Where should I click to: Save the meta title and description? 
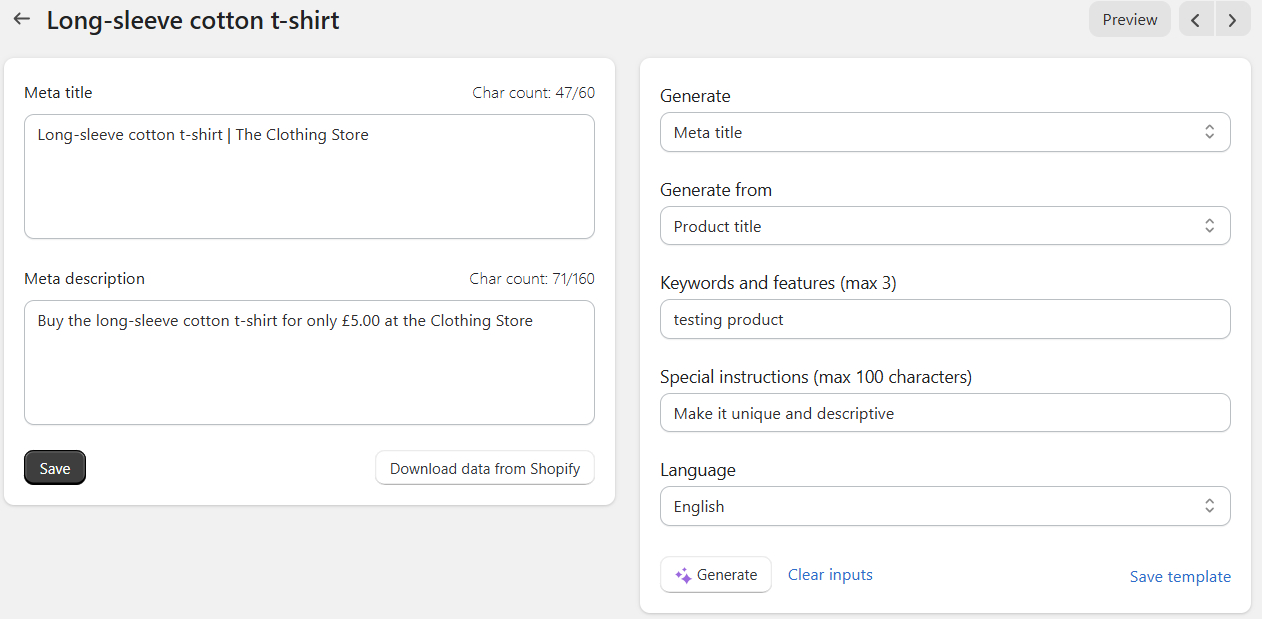(55, 468)
